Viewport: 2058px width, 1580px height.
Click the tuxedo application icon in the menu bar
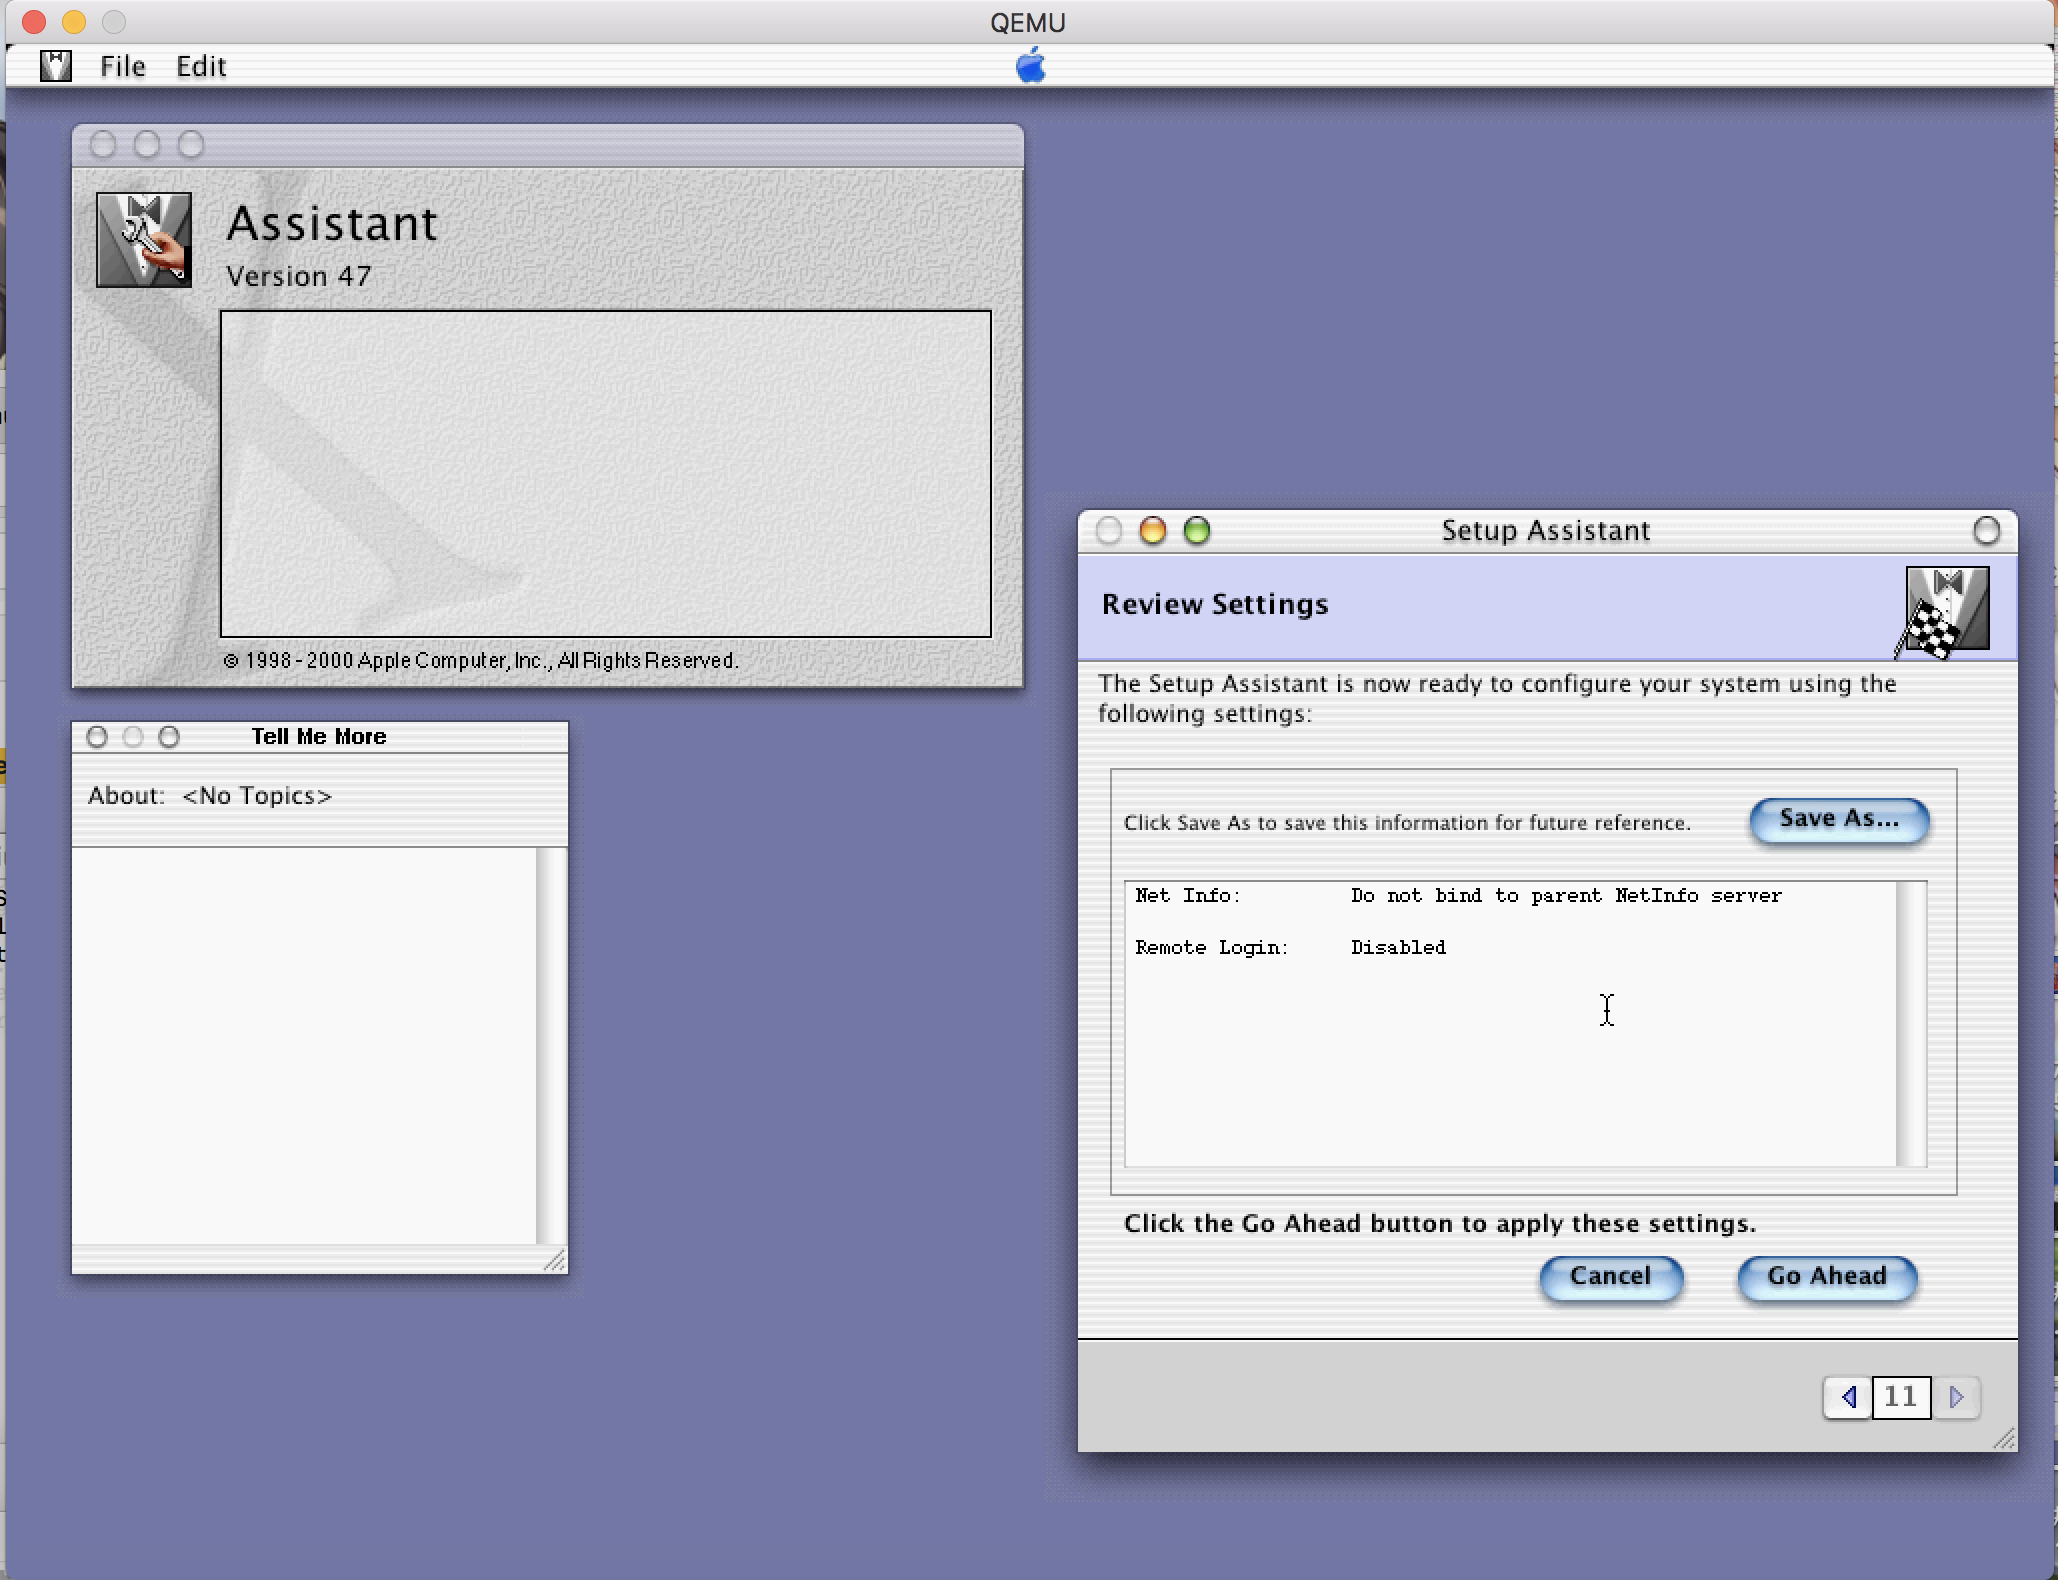coord(56,66)
